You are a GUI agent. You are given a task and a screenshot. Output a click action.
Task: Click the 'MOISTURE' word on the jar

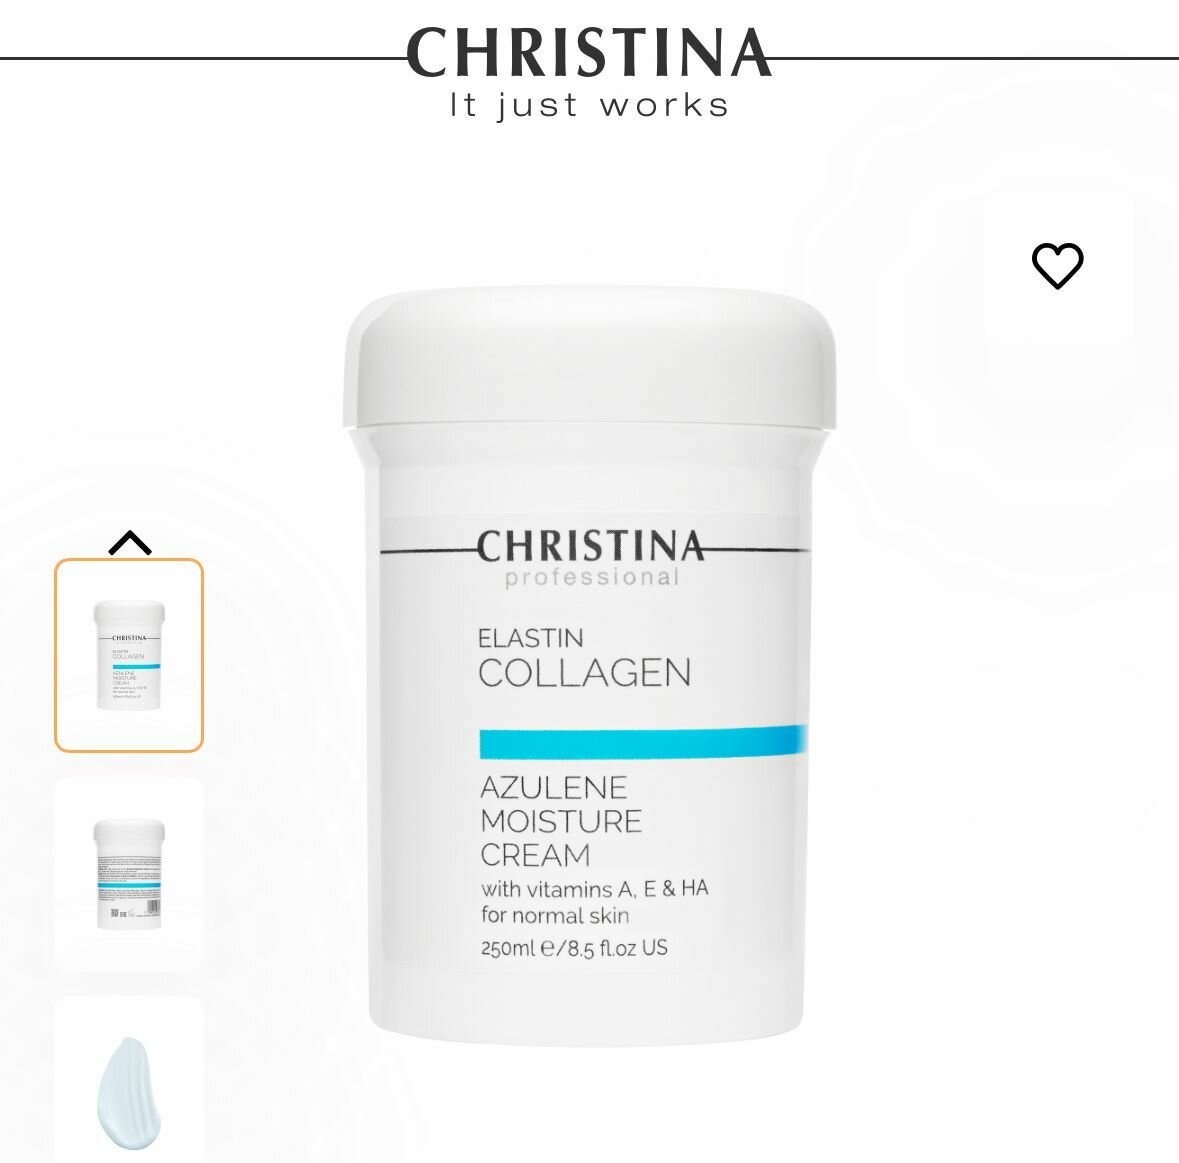tap(561, 821)
